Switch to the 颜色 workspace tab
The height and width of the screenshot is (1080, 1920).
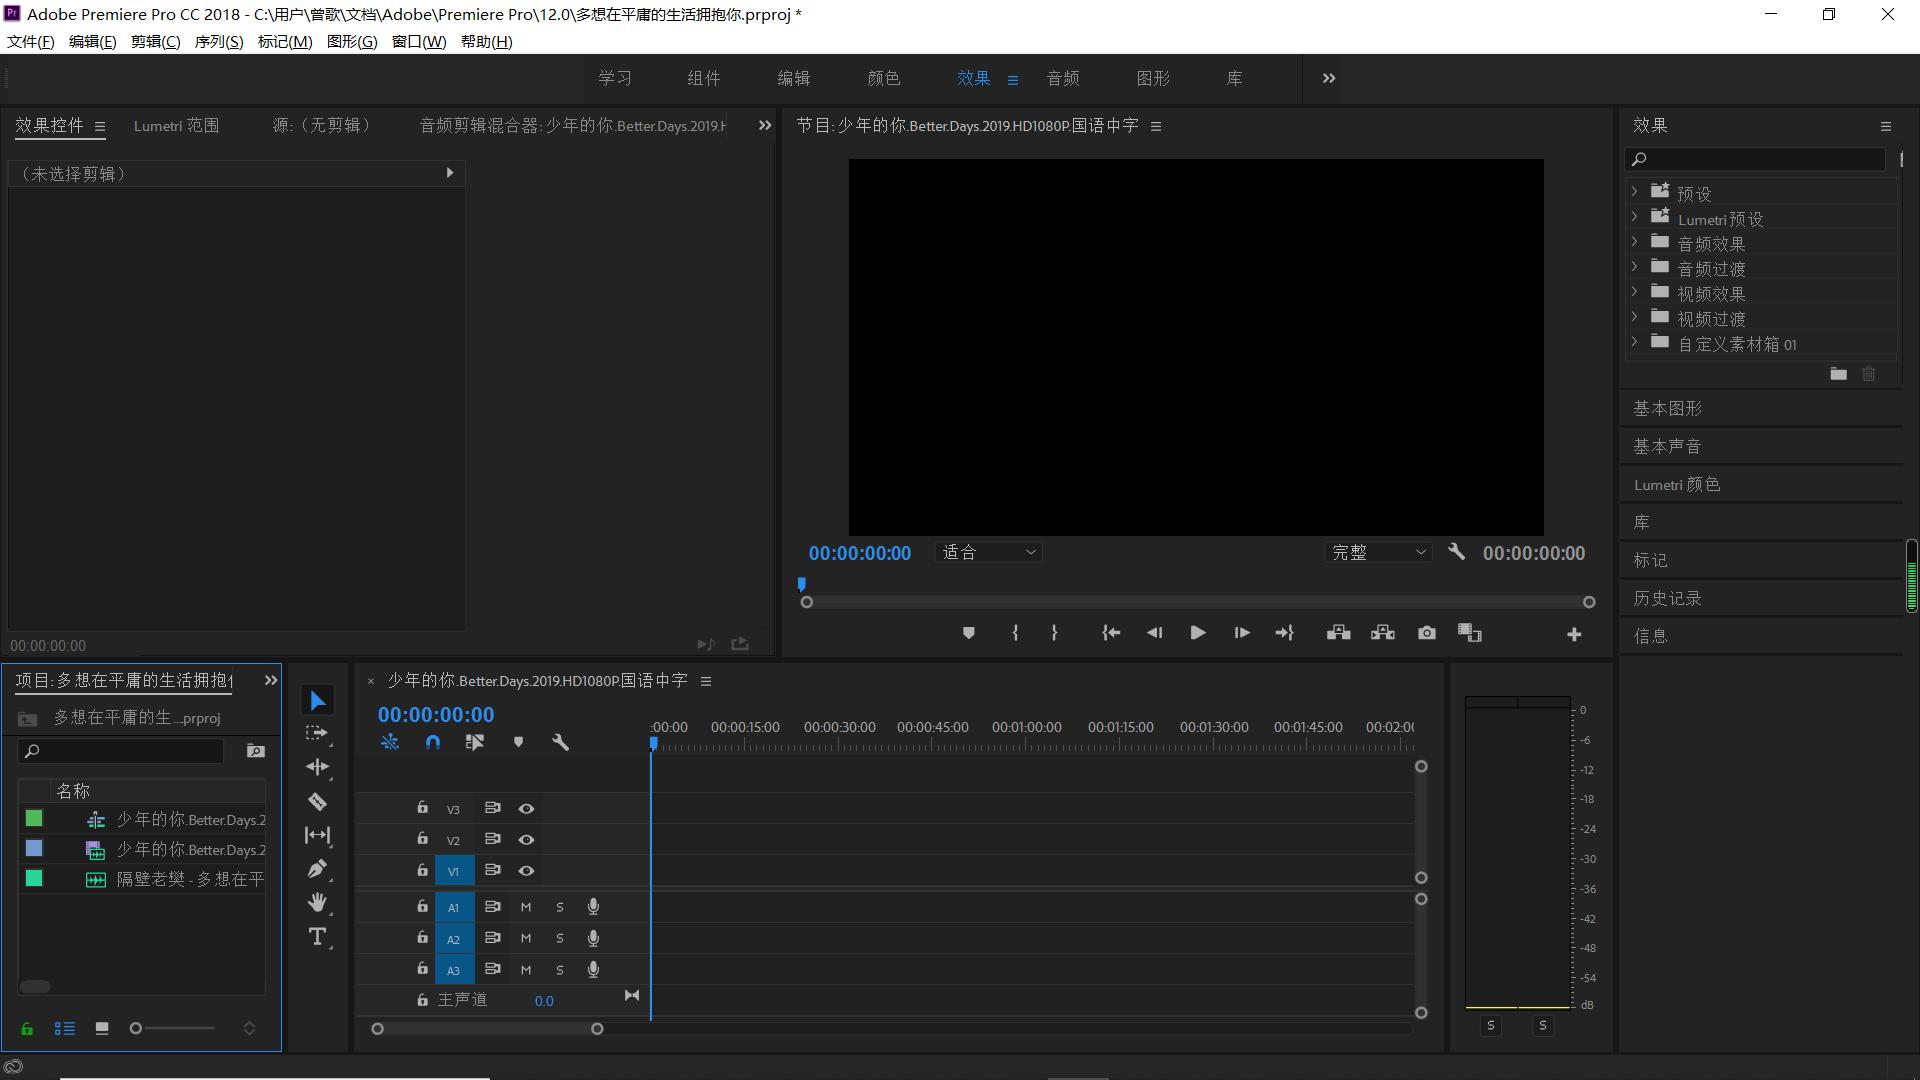tap(883, 78)
